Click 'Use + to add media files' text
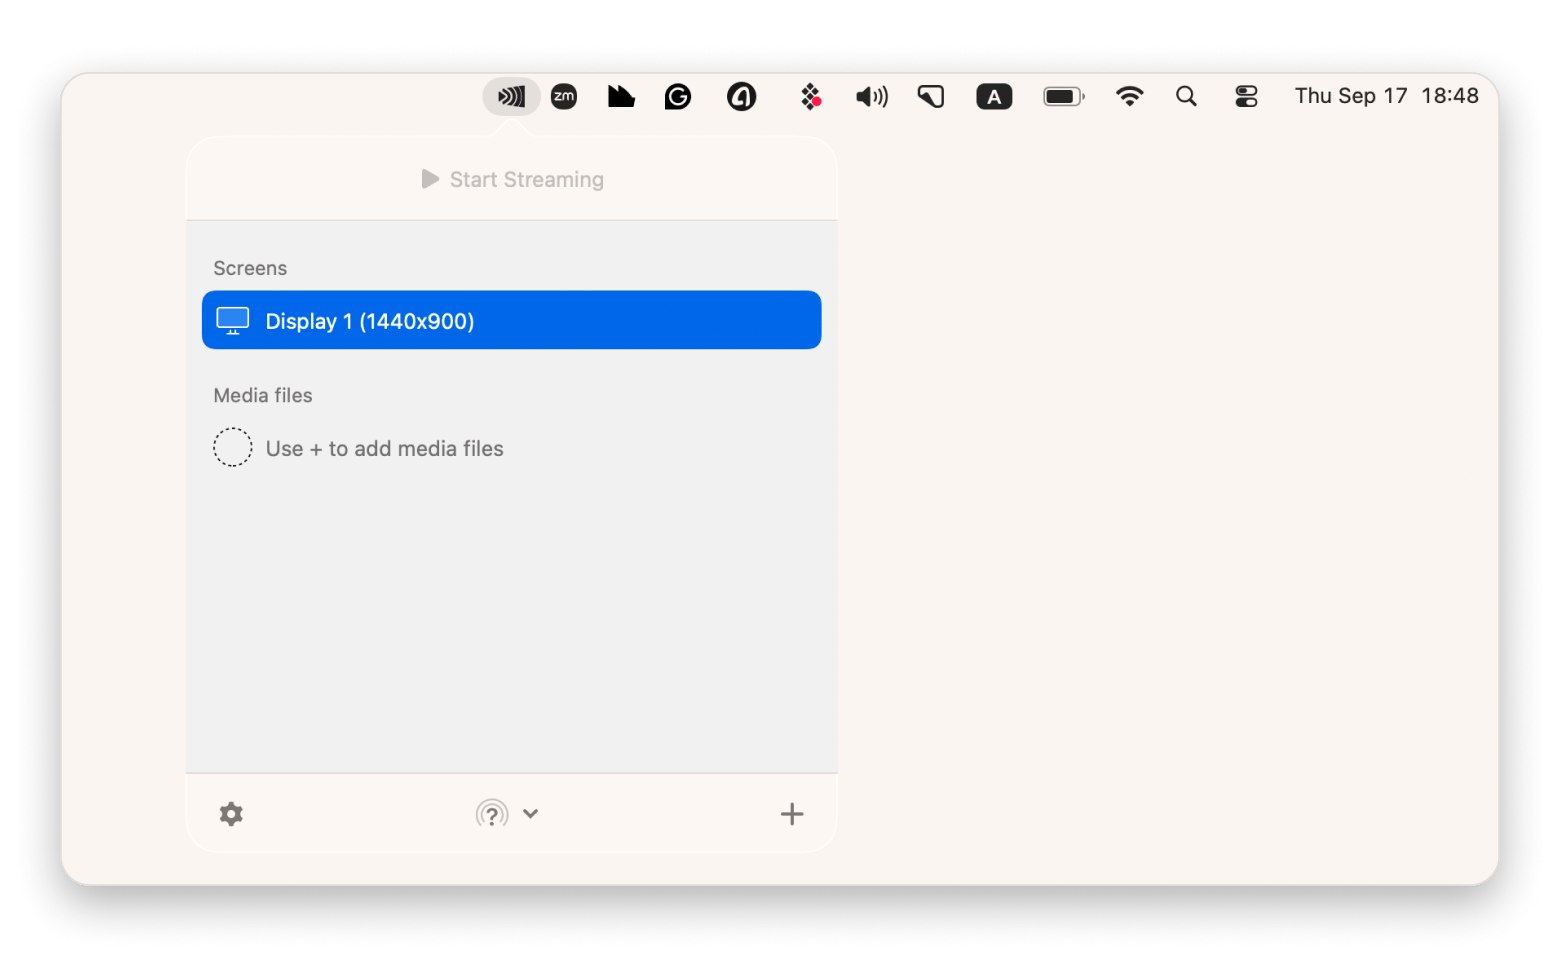1560x966 pixels. (x=385, y=449)
